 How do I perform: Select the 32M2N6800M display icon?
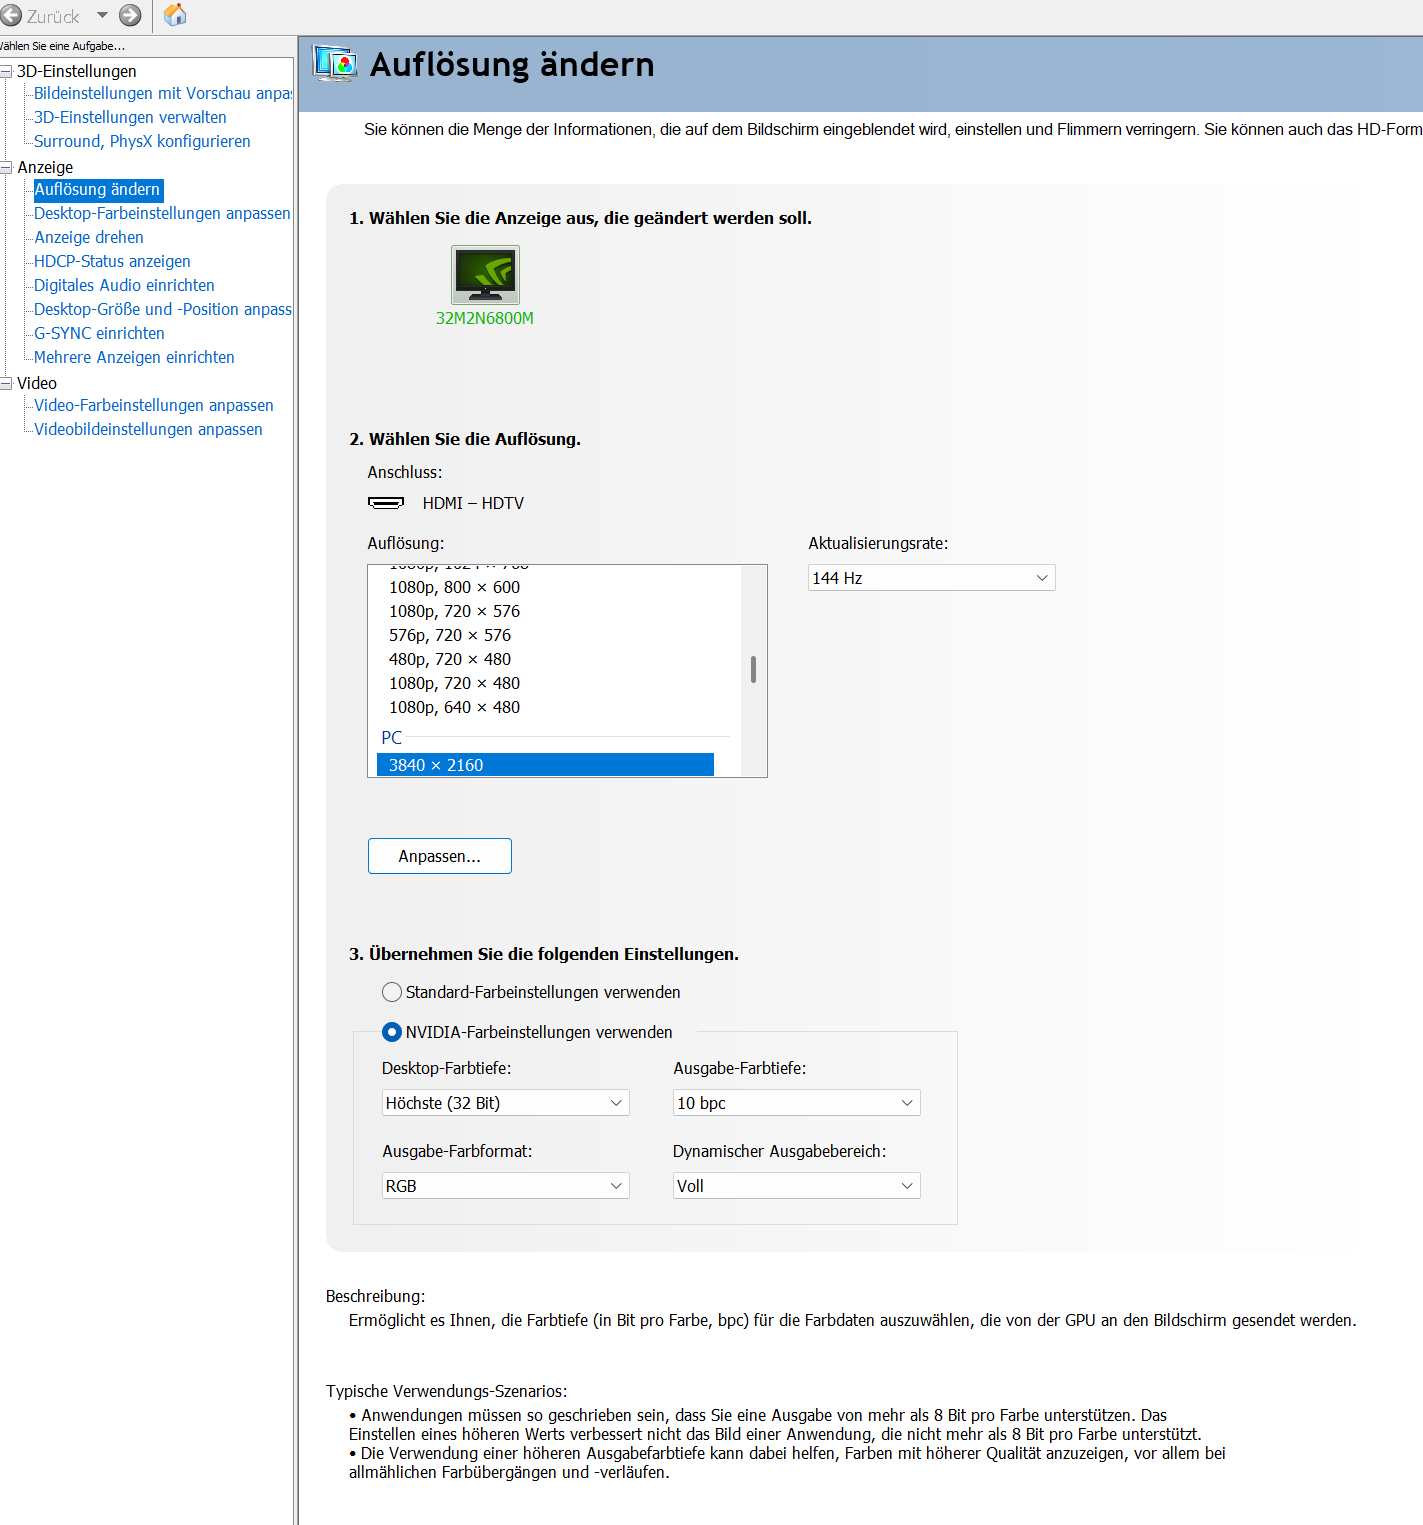coord(485,275)
